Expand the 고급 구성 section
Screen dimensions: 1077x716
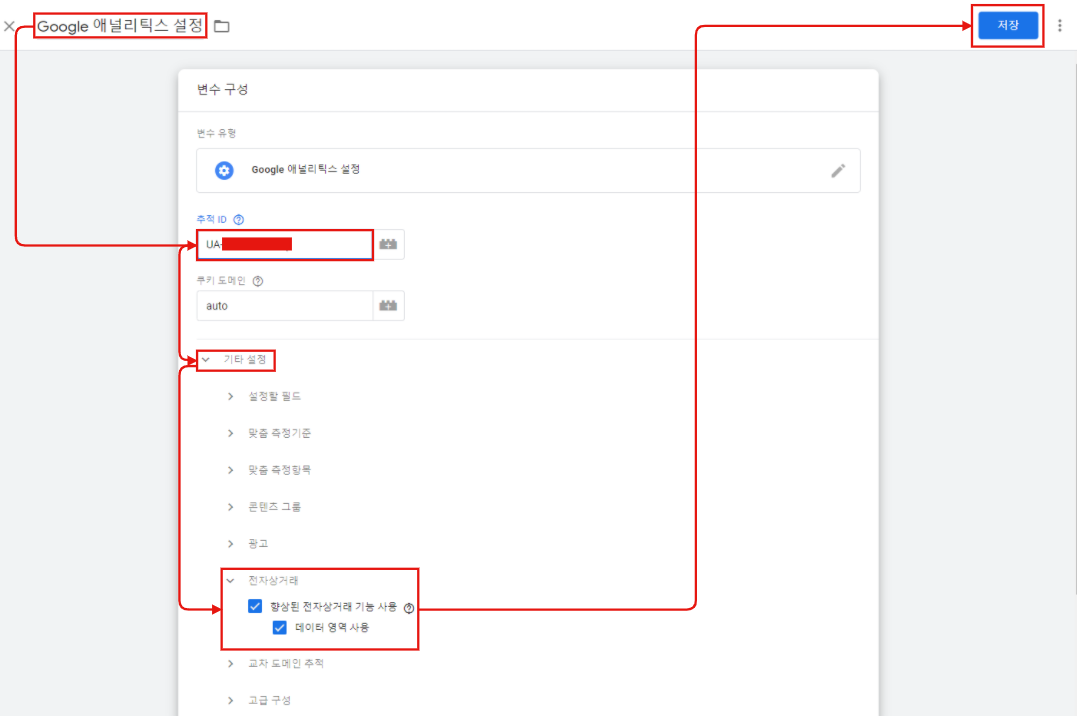pos(259,700)
